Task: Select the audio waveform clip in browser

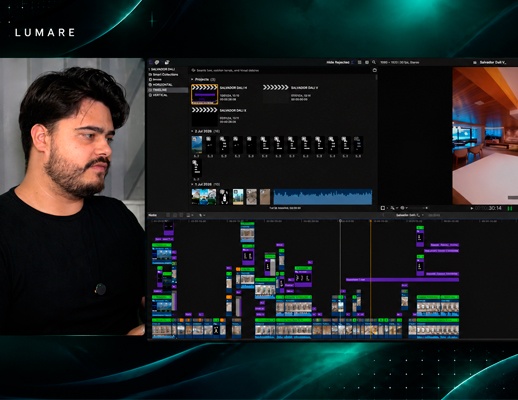Action: click(x=323, y=197)
